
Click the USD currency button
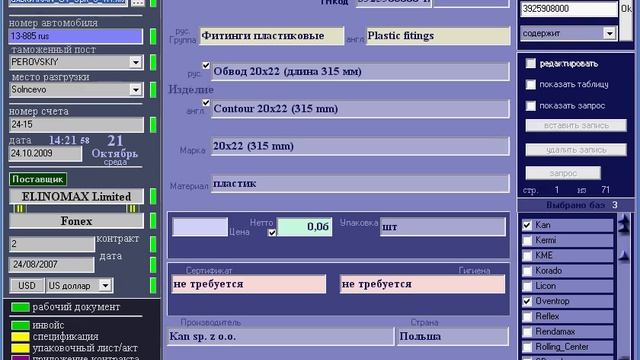[27, 285]
